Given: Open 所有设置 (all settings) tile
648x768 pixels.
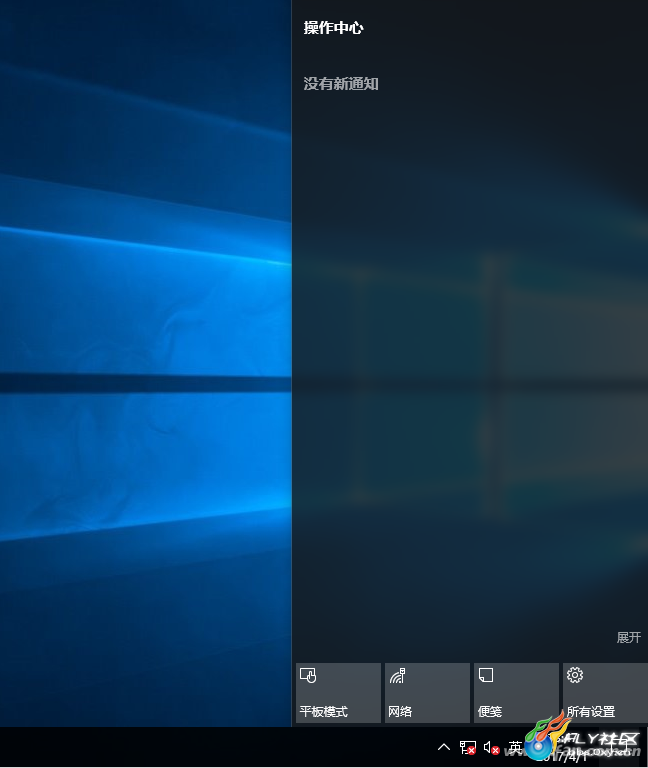Looking at the screenshot, I should click(605, 693).
